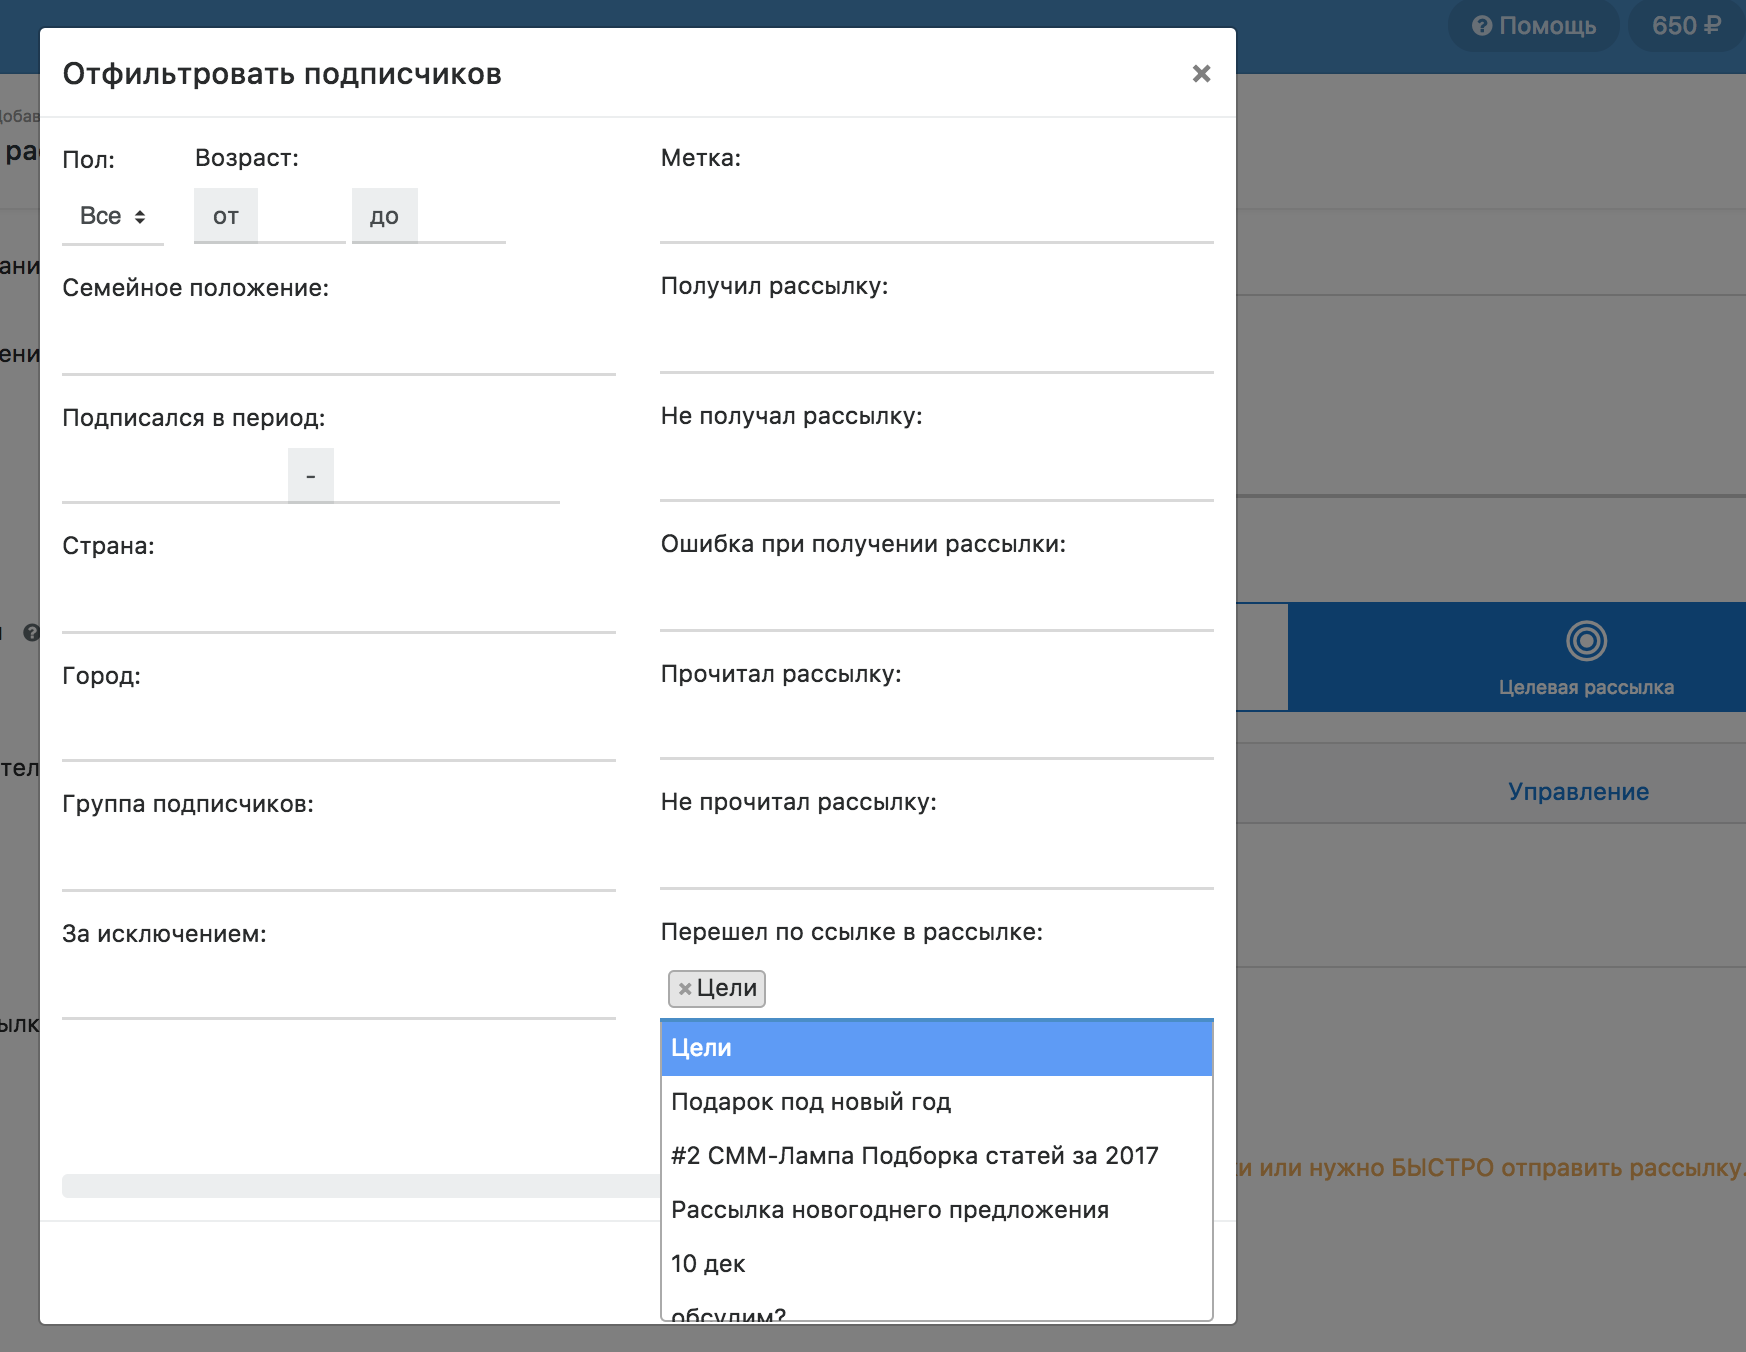Screen dimensions: 1746x1352
Task: Open the Страна country selector
Action: click(x=339, y=604)
